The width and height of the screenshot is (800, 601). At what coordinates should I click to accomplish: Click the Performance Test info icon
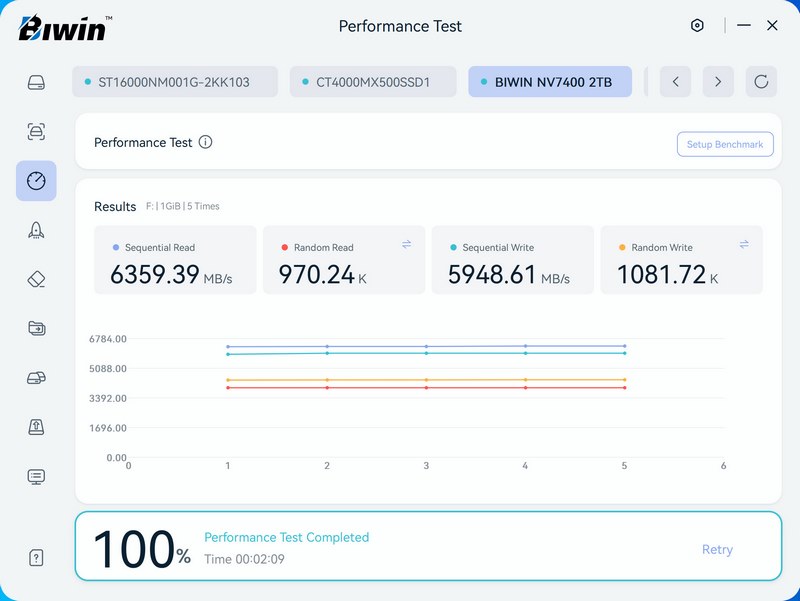(x=205, y=142)
